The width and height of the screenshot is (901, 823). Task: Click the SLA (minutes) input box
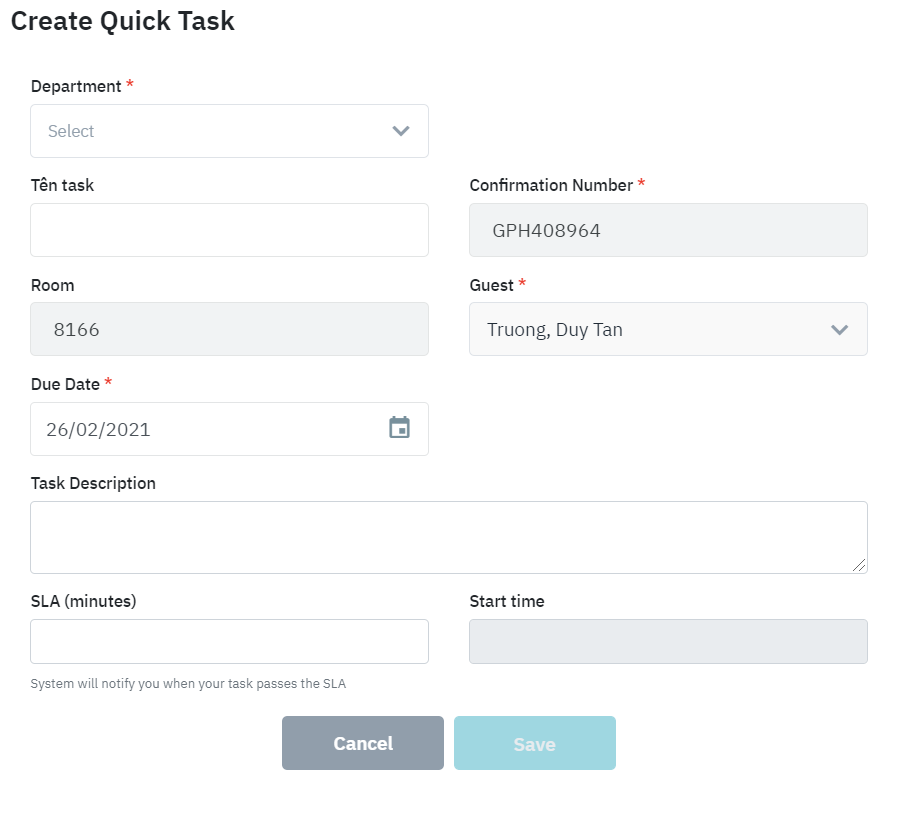point(229,641)
